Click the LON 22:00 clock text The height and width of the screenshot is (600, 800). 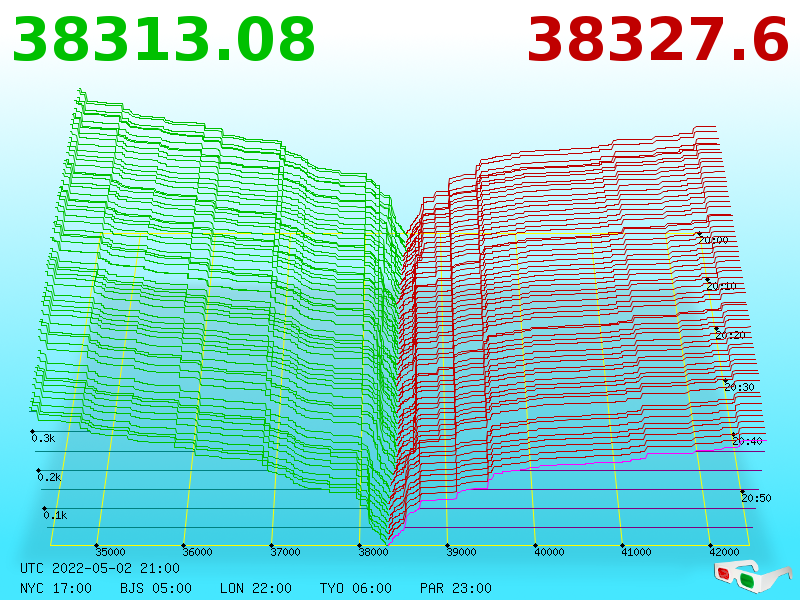[256, 588]
